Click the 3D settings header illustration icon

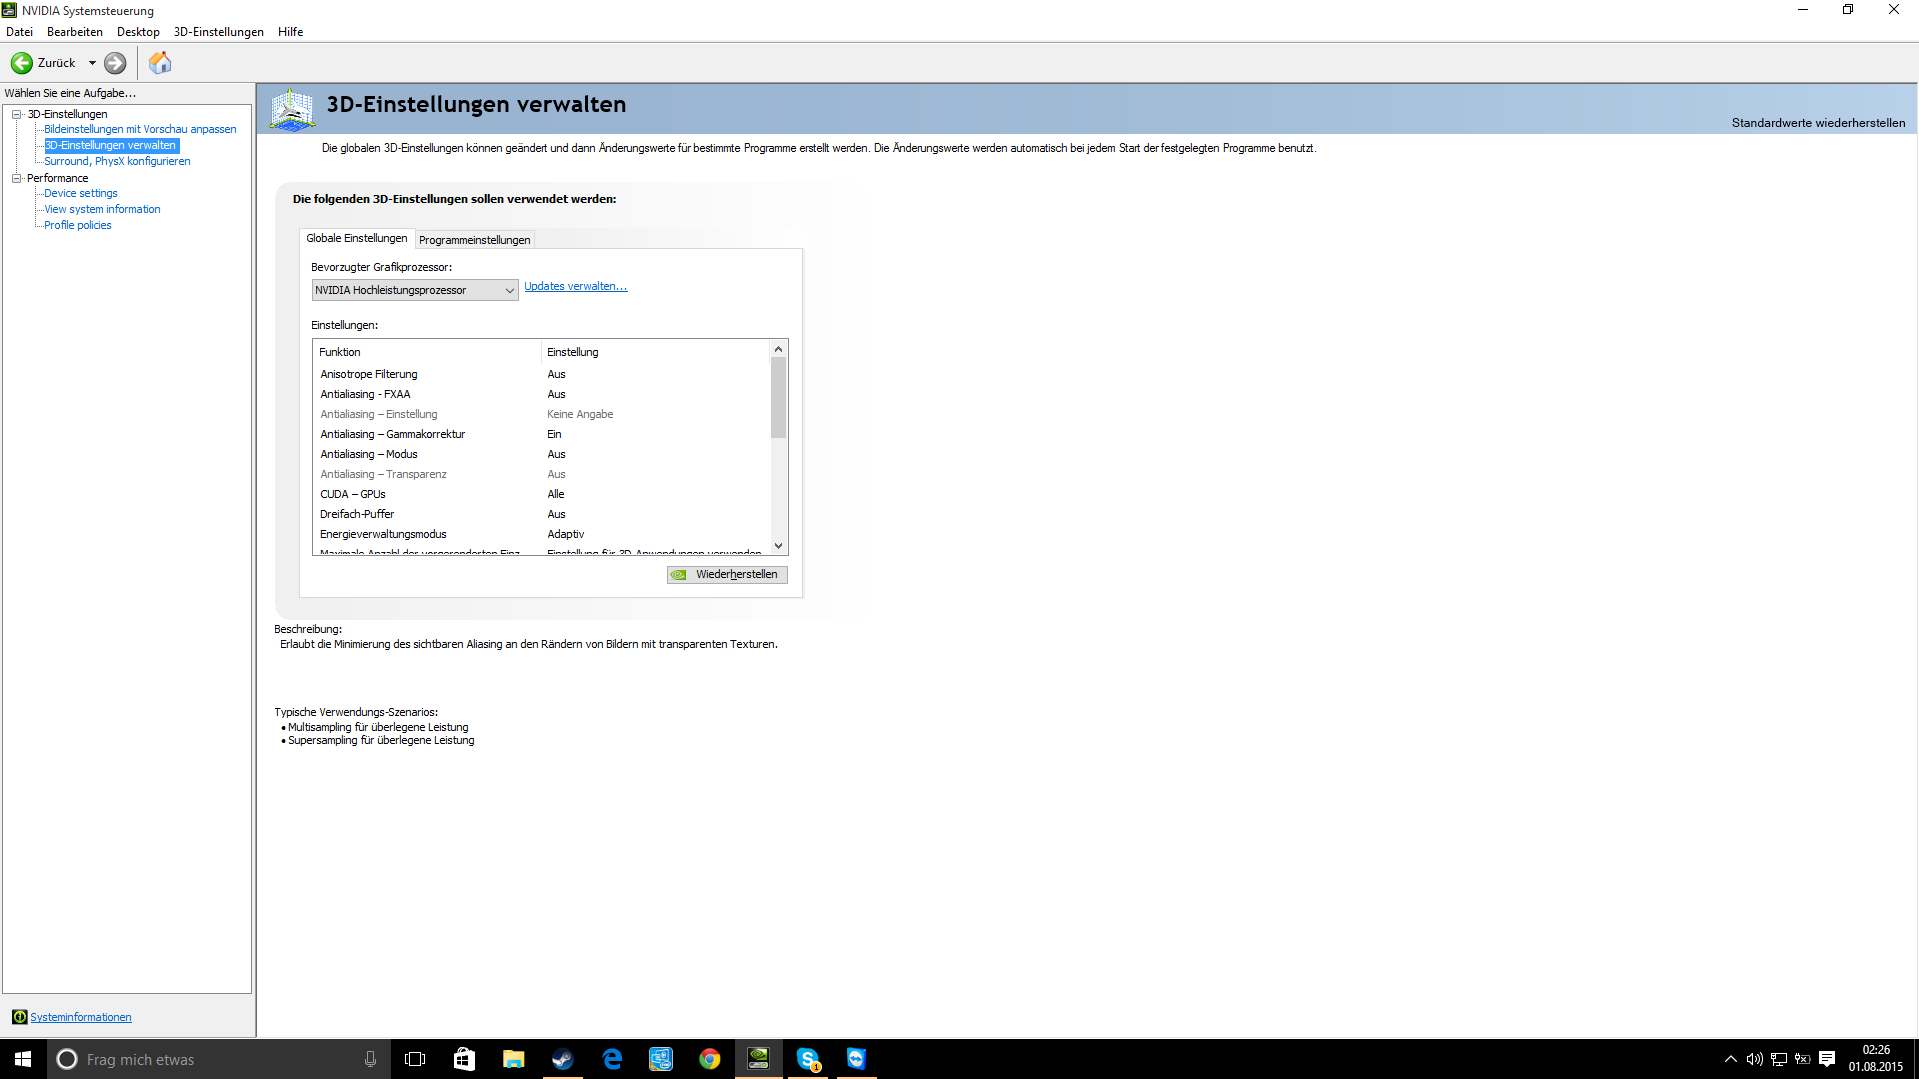[293, 109]
